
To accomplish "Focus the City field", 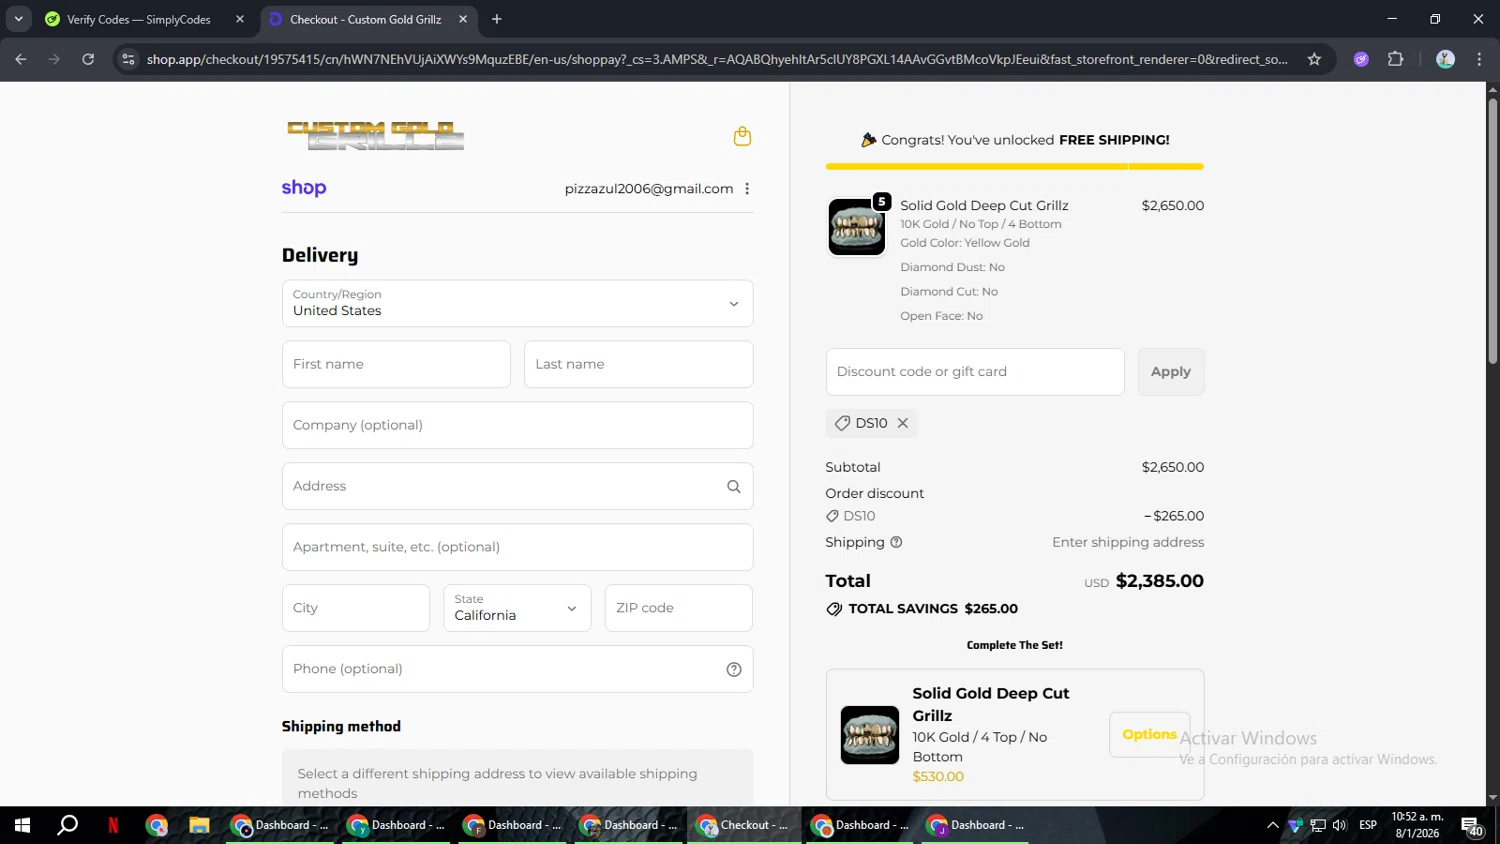I will tap(356, 609).
